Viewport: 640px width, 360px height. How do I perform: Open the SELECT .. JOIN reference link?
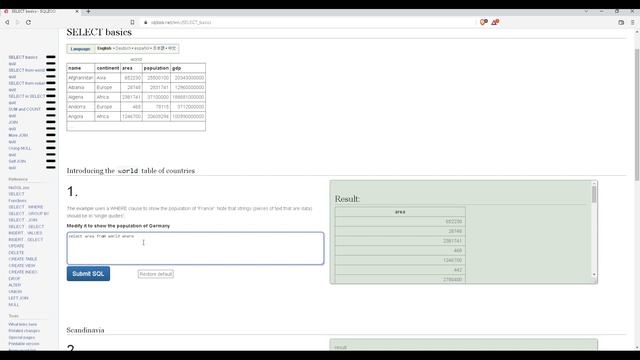[x=23, y=220]
